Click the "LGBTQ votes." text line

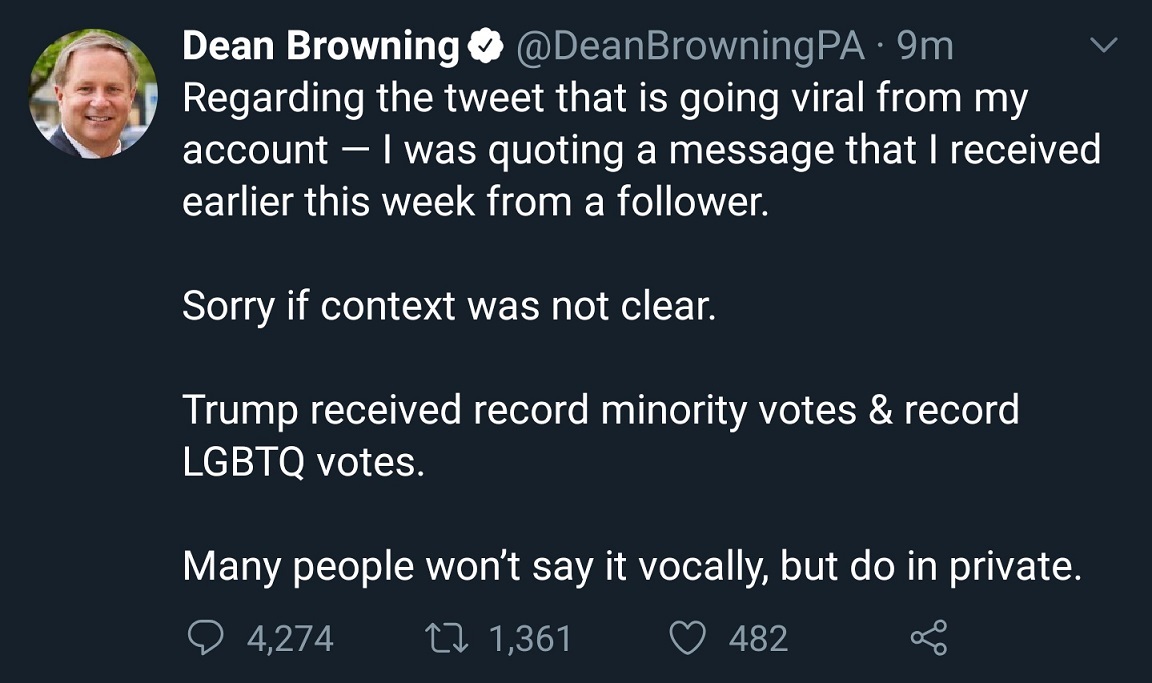click(x=303, y=462)
